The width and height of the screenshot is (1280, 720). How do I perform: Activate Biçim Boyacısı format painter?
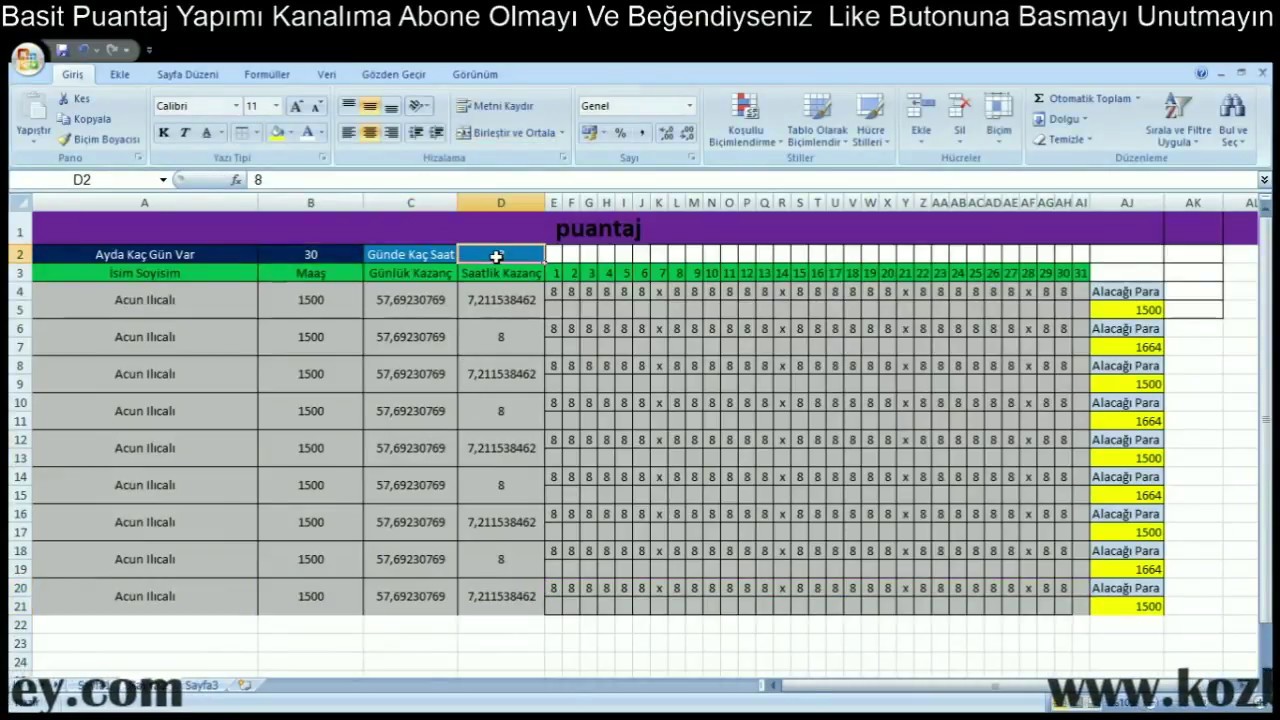pos(99,139)
